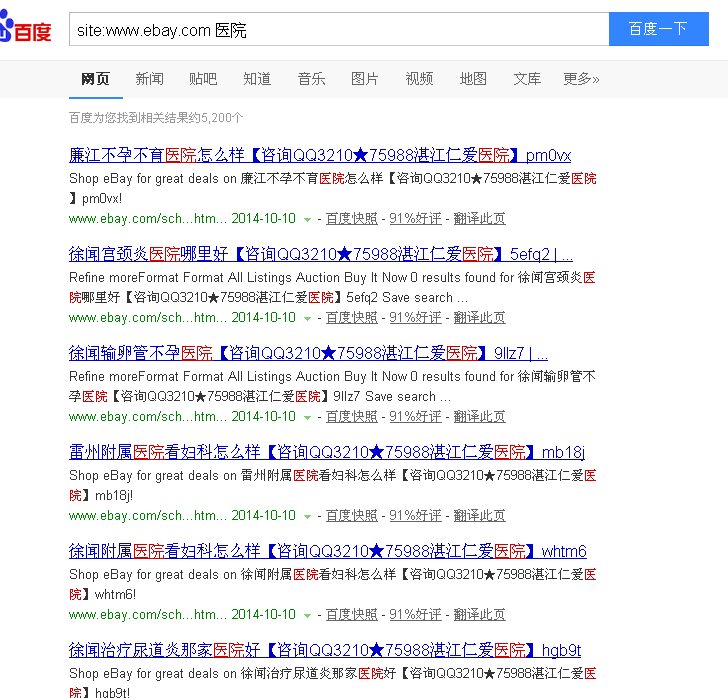This screenshot has height=698, width=728.
Task: Expand dropdown arrow on the whtm6 result
Action: pyautogui.click(x=307, y=615)
